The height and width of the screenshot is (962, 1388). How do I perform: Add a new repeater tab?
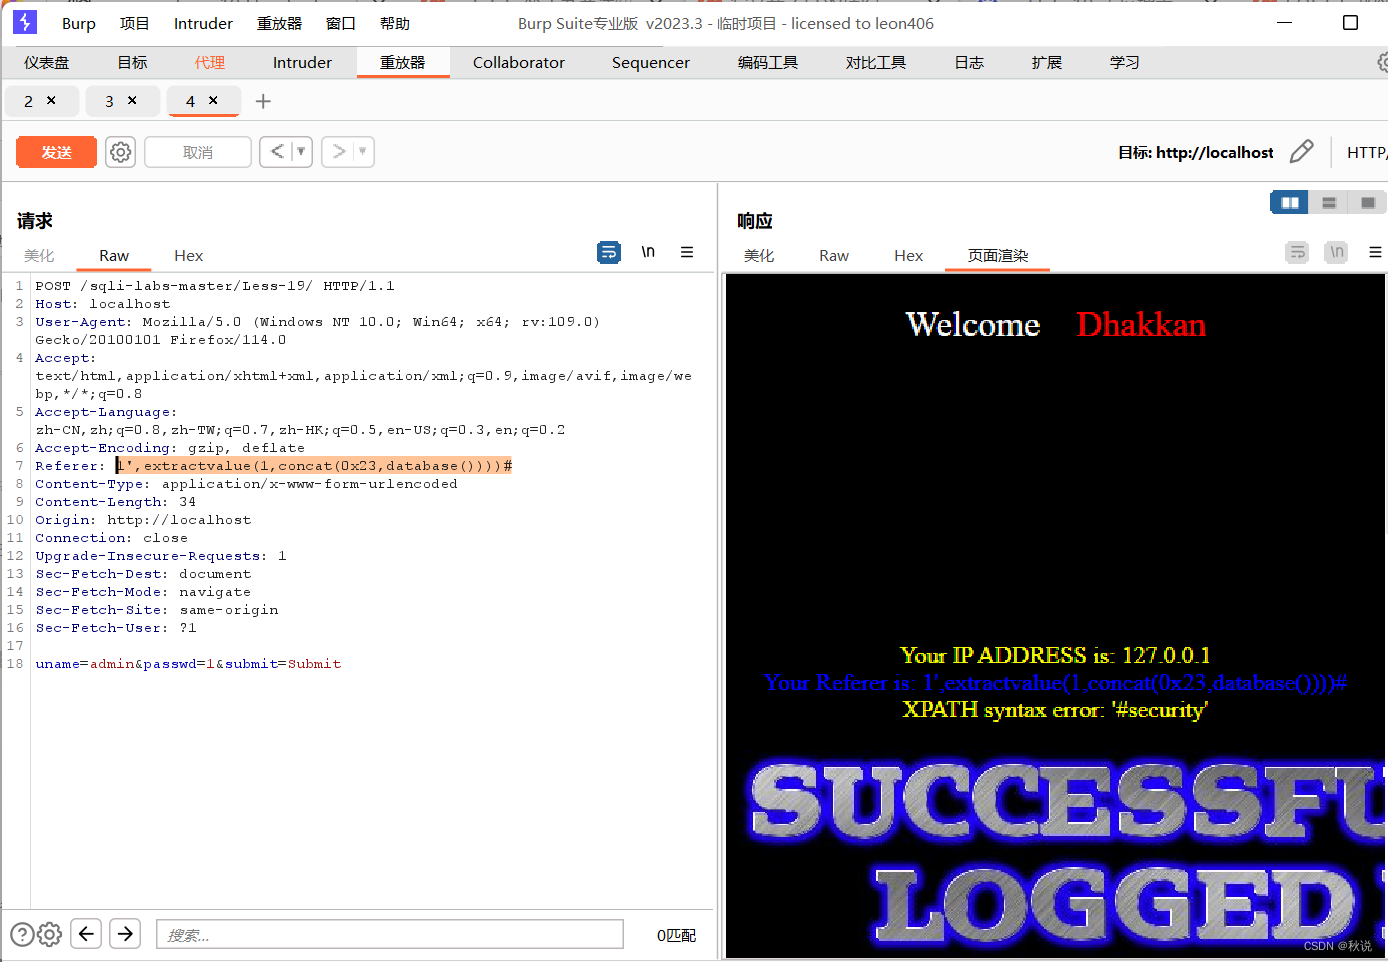(x=263, y=101)
